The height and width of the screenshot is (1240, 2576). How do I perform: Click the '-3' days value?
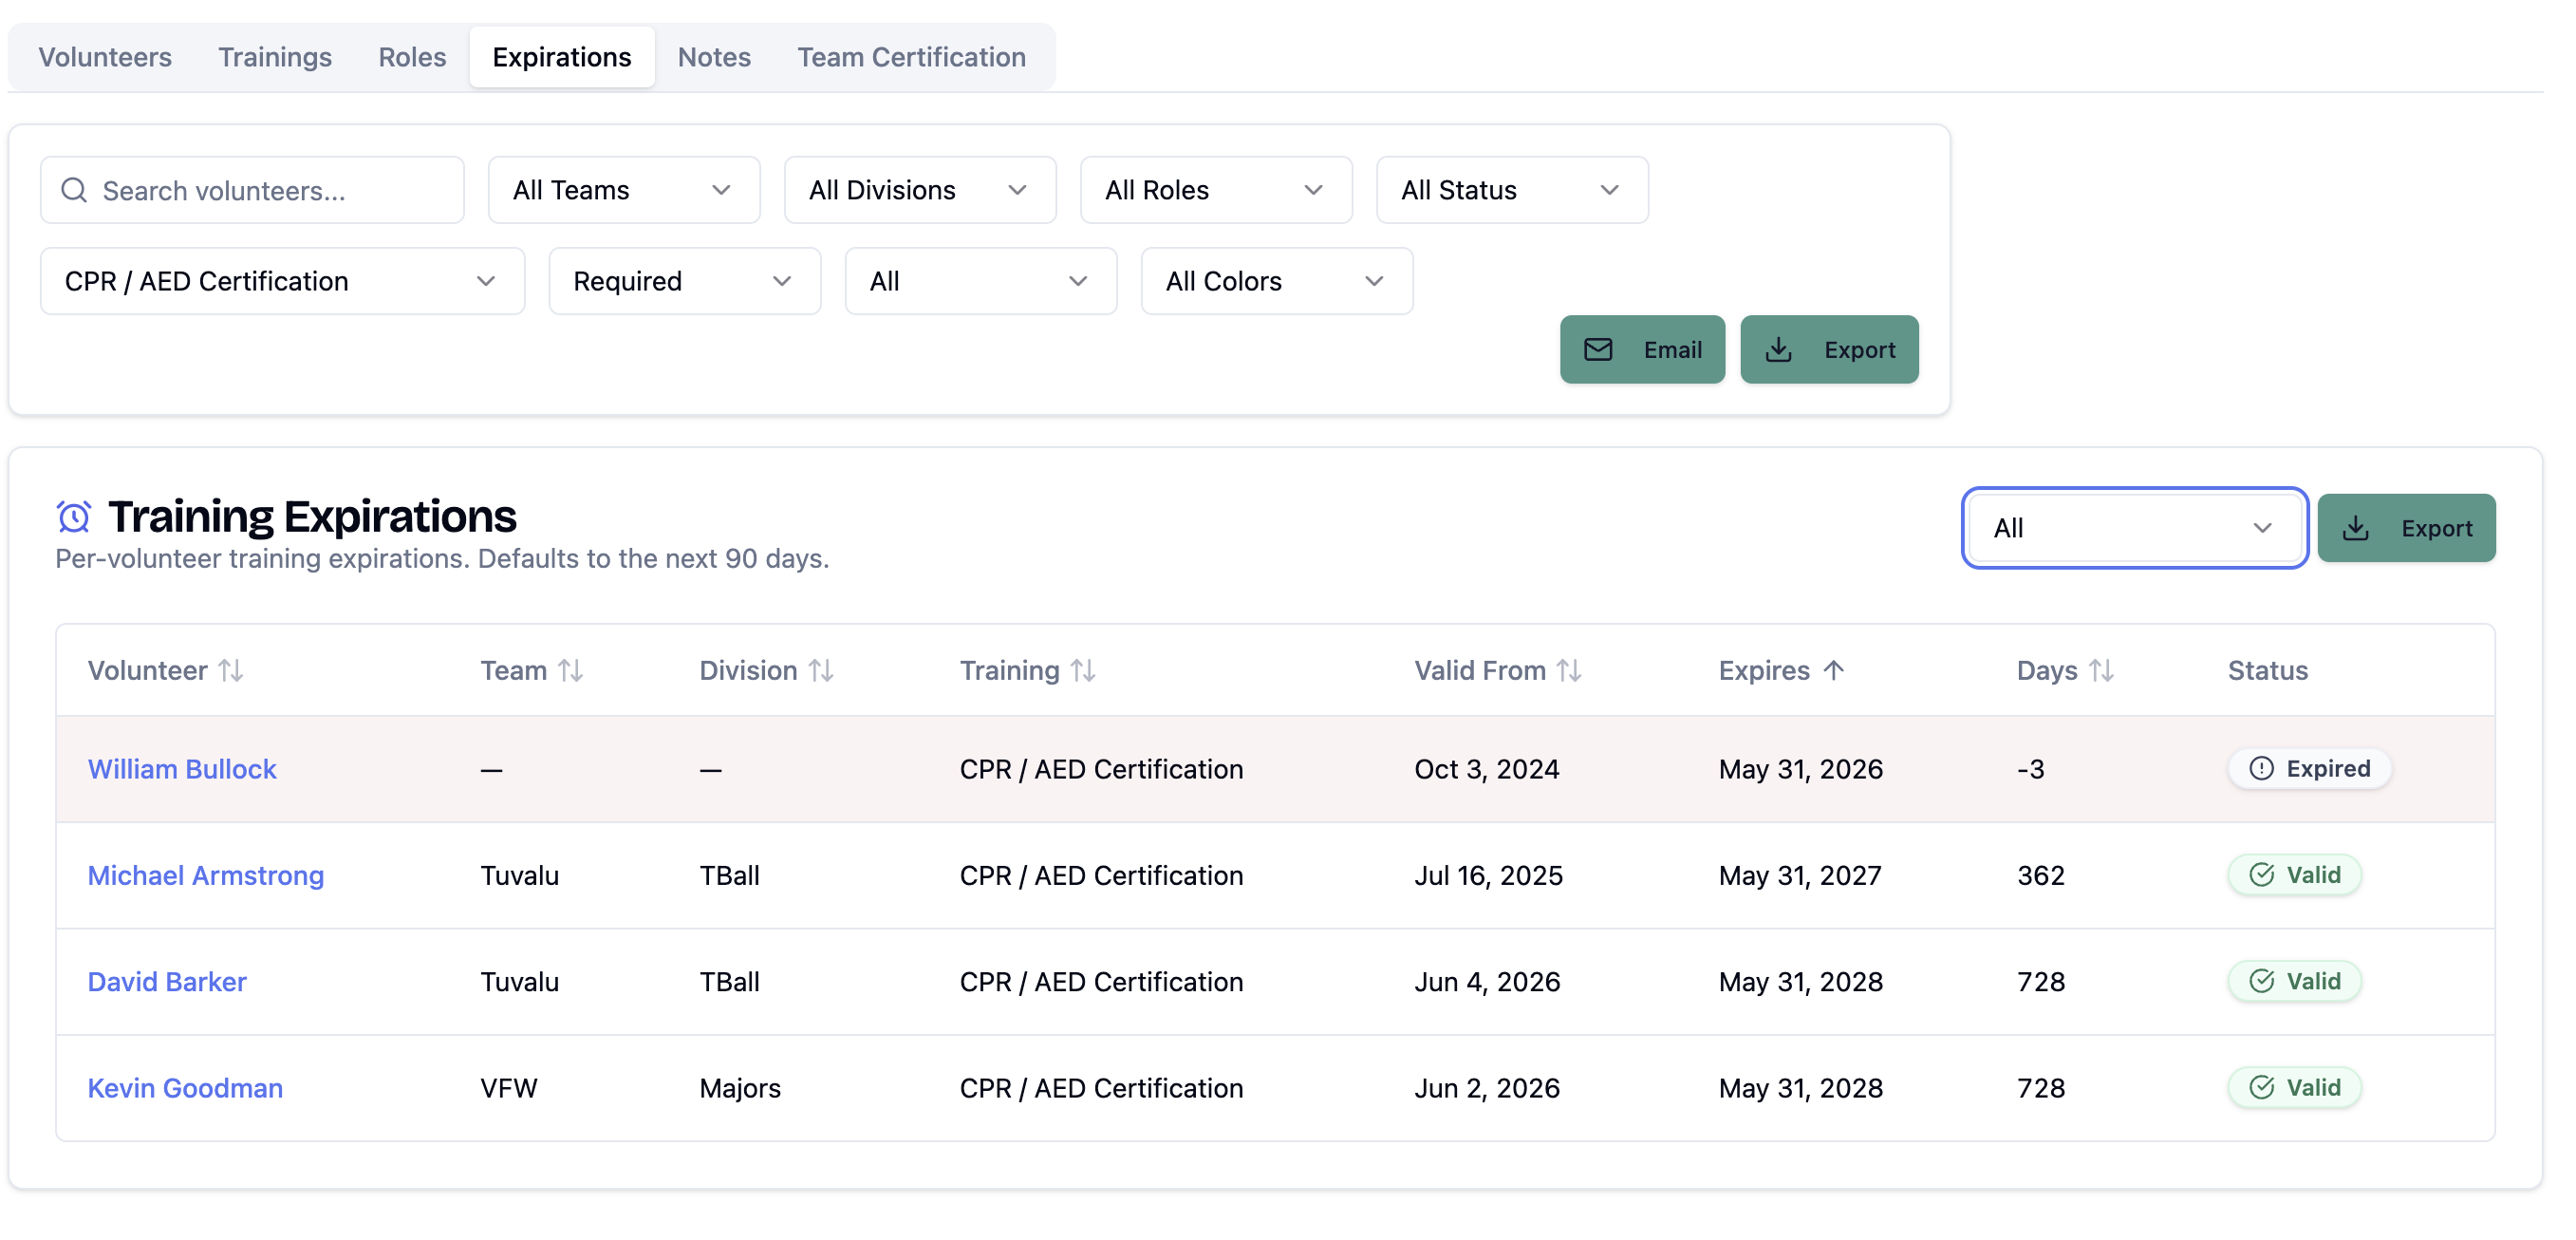(2030, 768)
